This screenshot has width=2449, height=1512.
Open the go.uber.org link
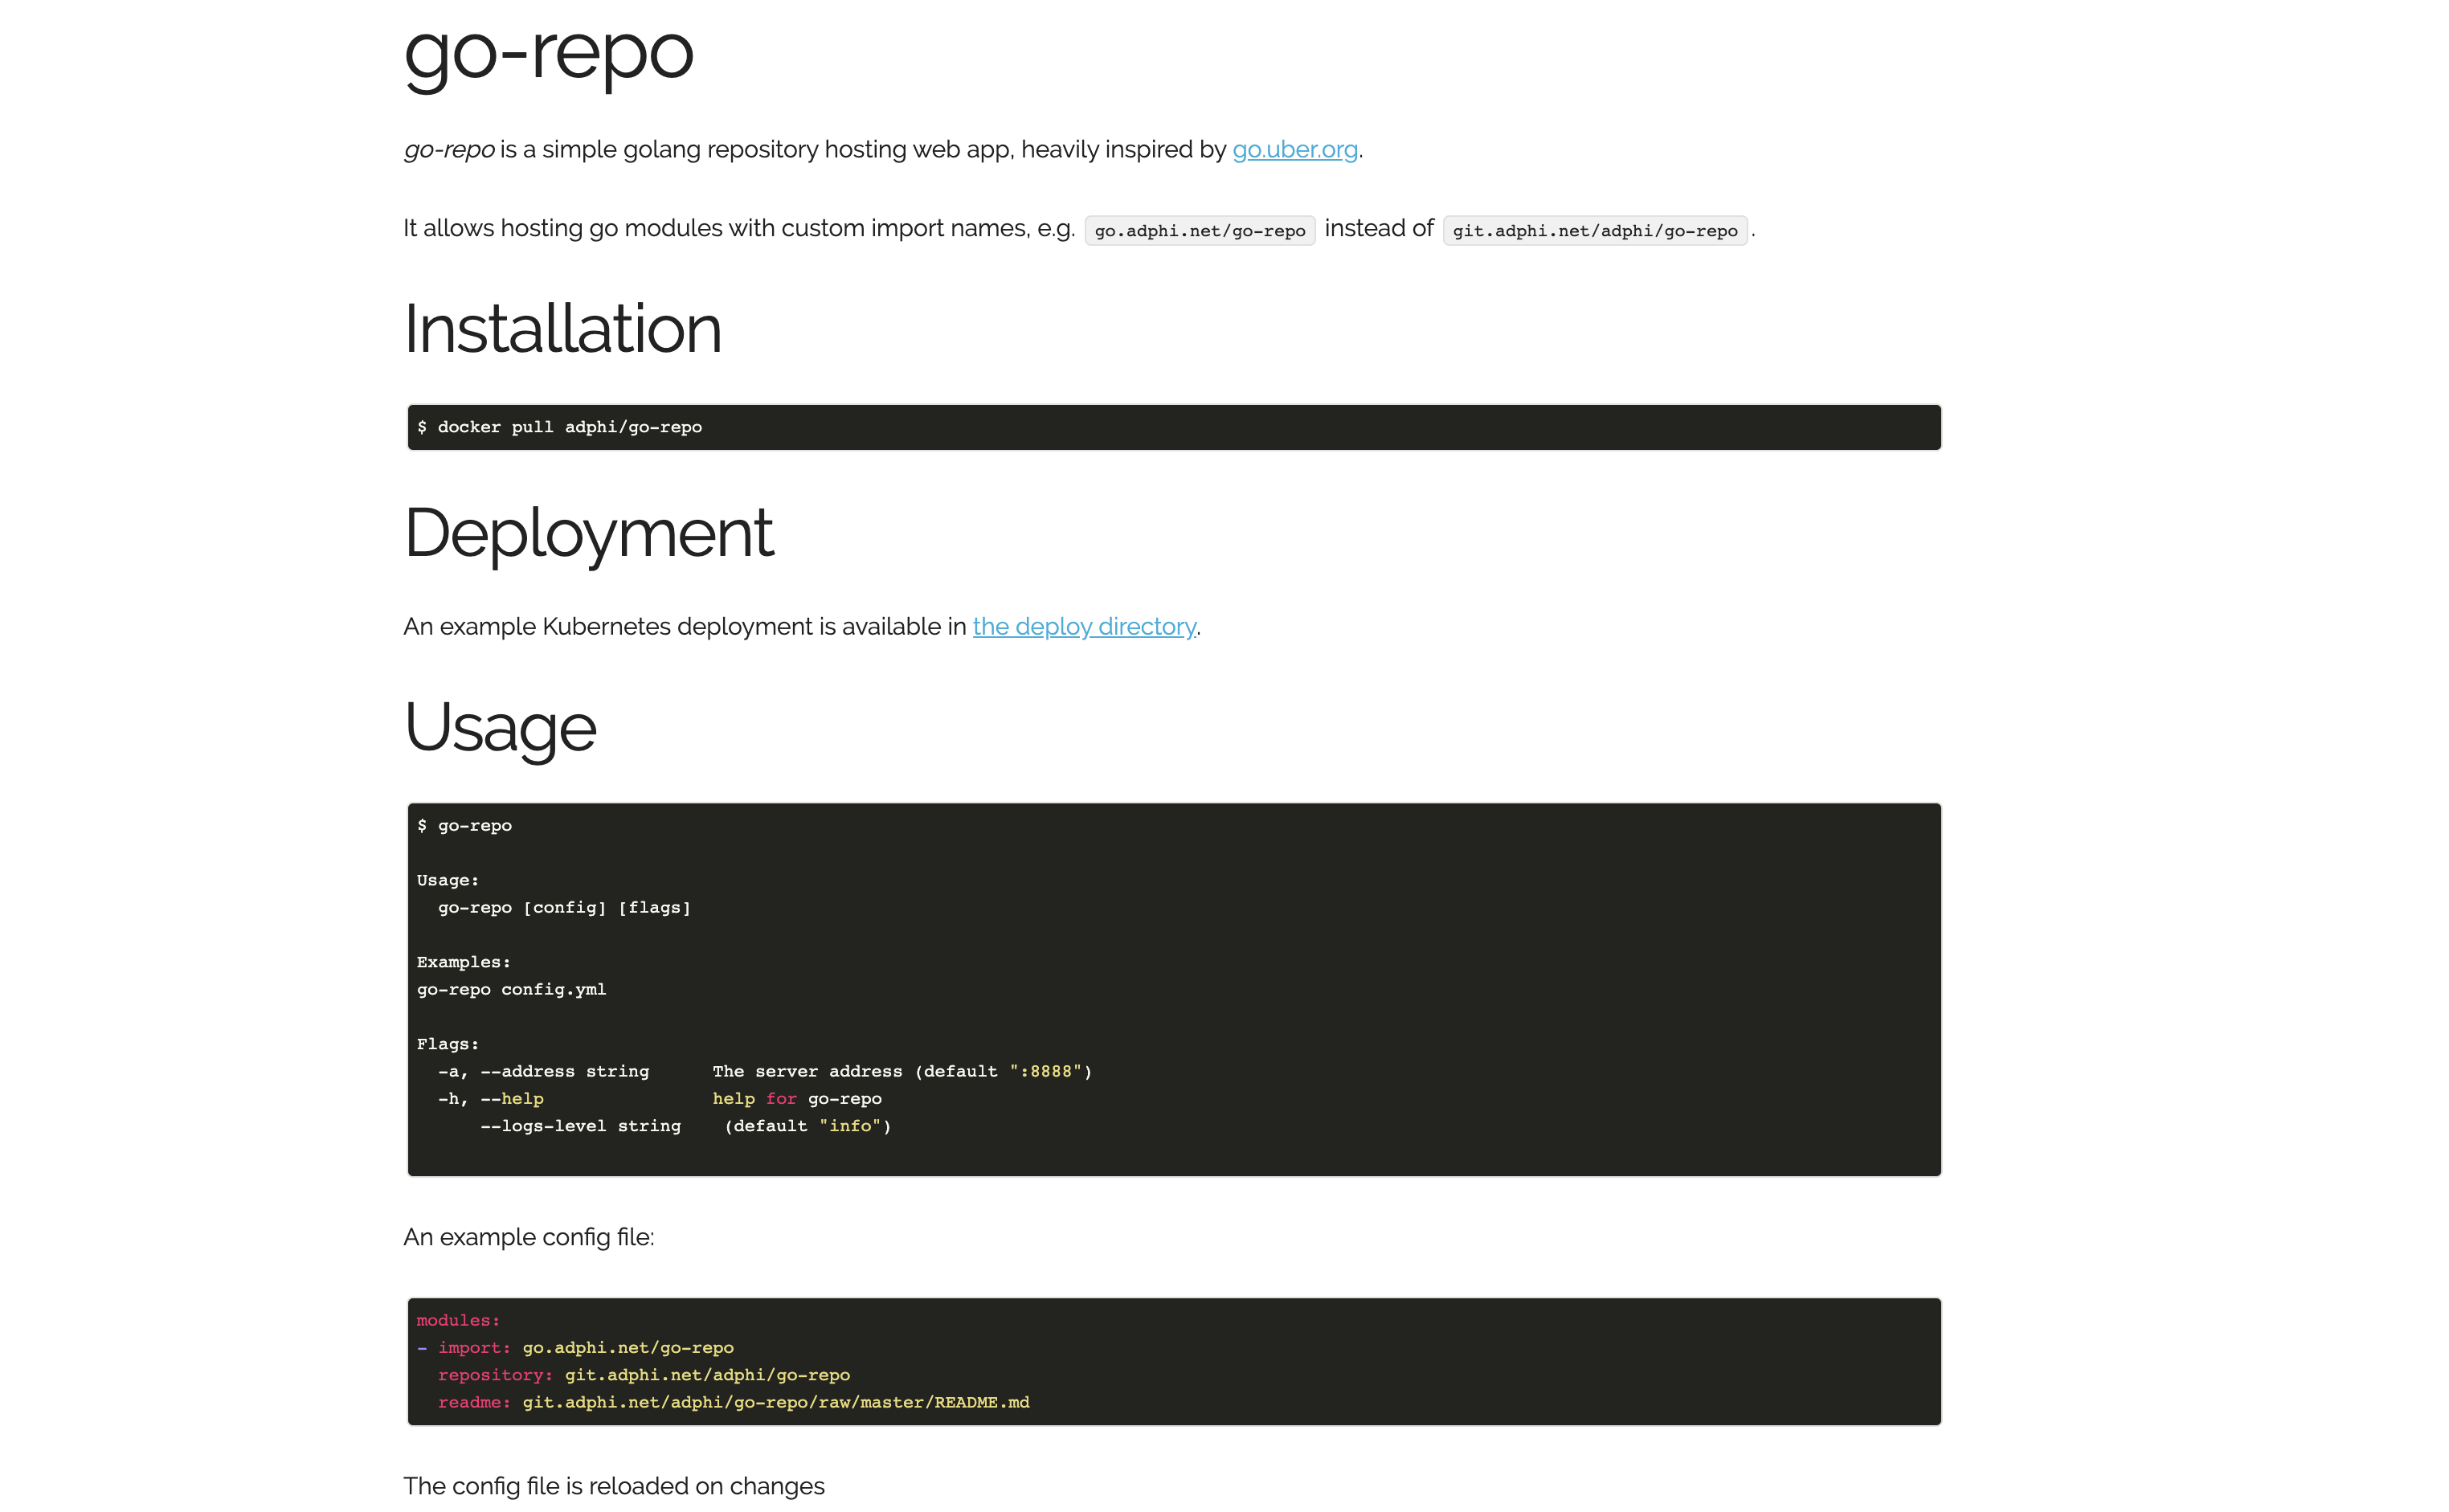(x=1294, y=149)
